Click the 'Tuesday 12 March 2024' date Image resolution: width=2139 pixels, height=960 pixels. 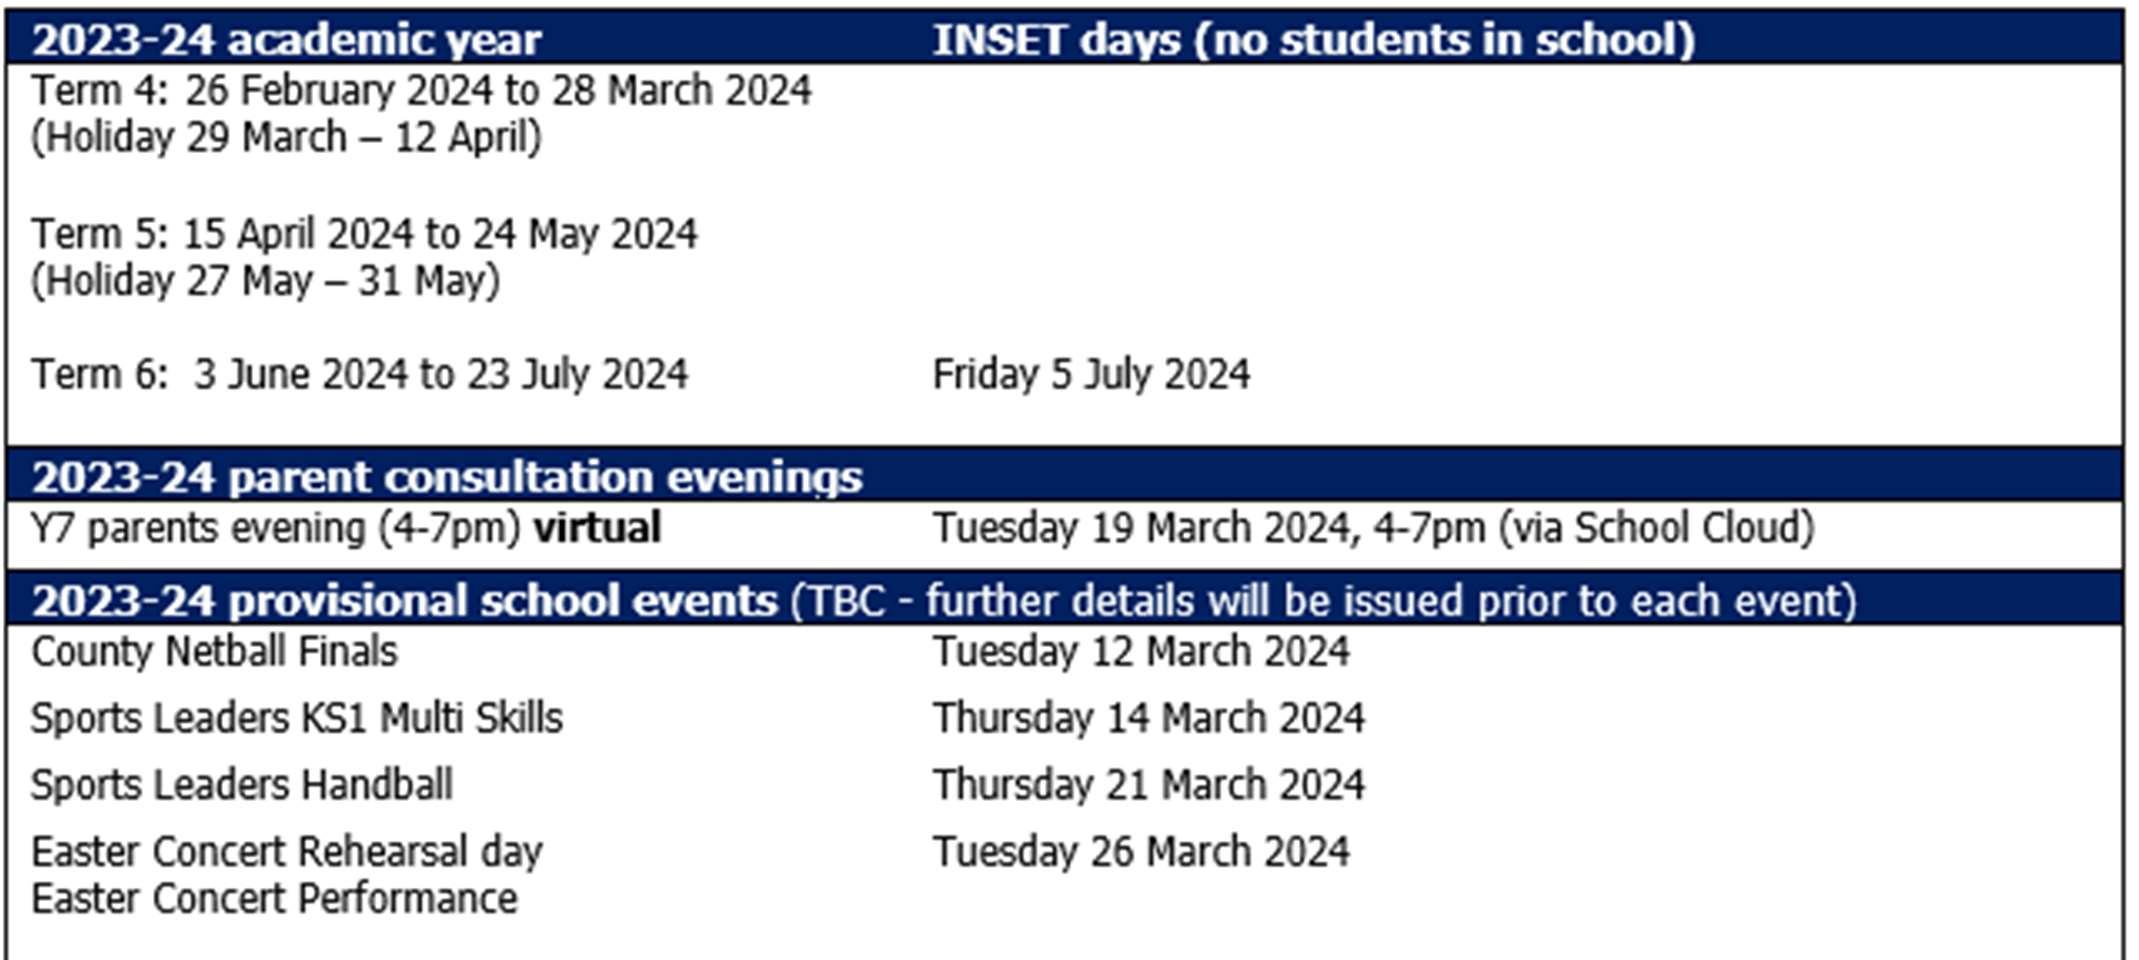(x=1141, y=652)
